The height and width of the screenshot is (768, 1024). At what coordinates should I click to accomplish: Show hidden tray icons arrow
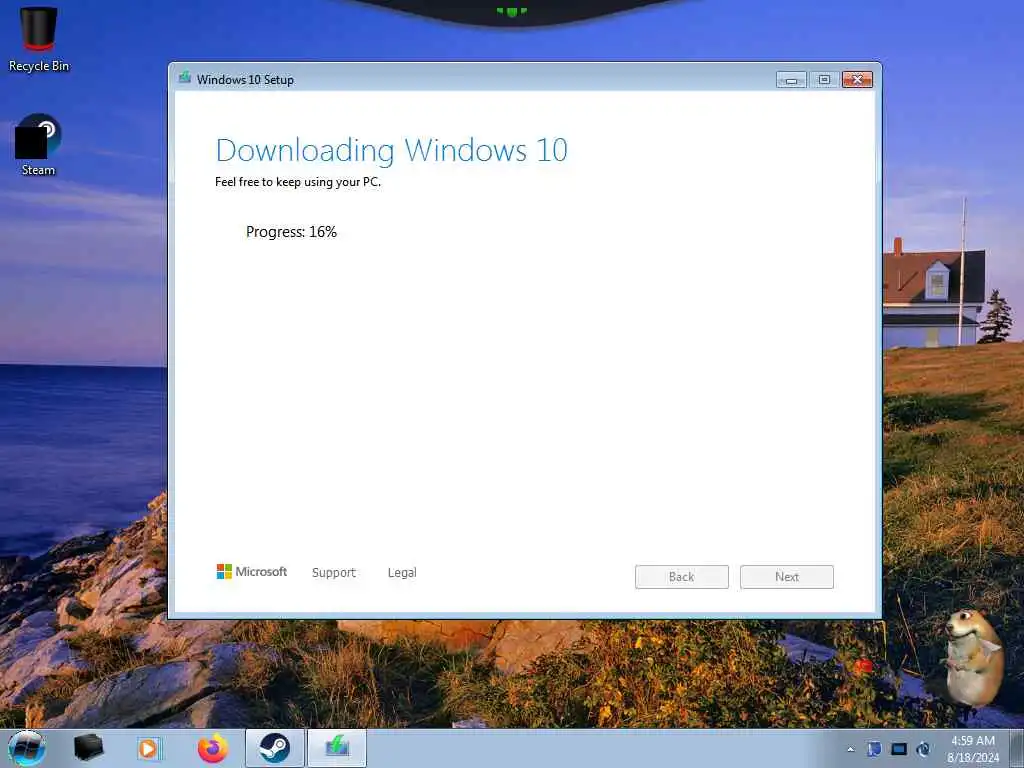pos(850,749)
